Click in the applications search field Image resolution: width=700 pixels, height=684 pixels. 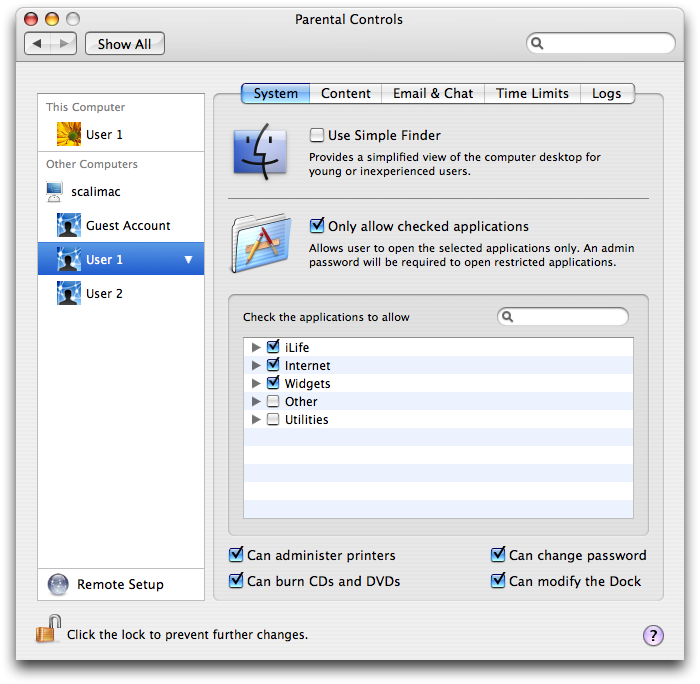(562, 317)
